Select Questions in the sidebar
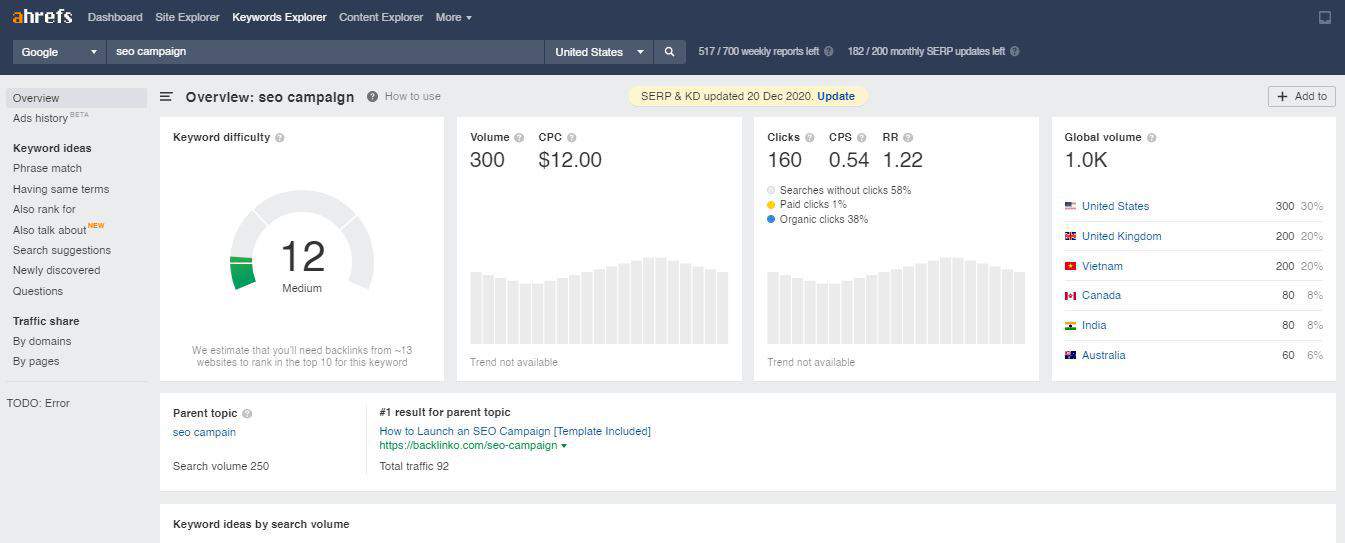Viewport: 1345px width, 543px height. (x=38, y=291)
